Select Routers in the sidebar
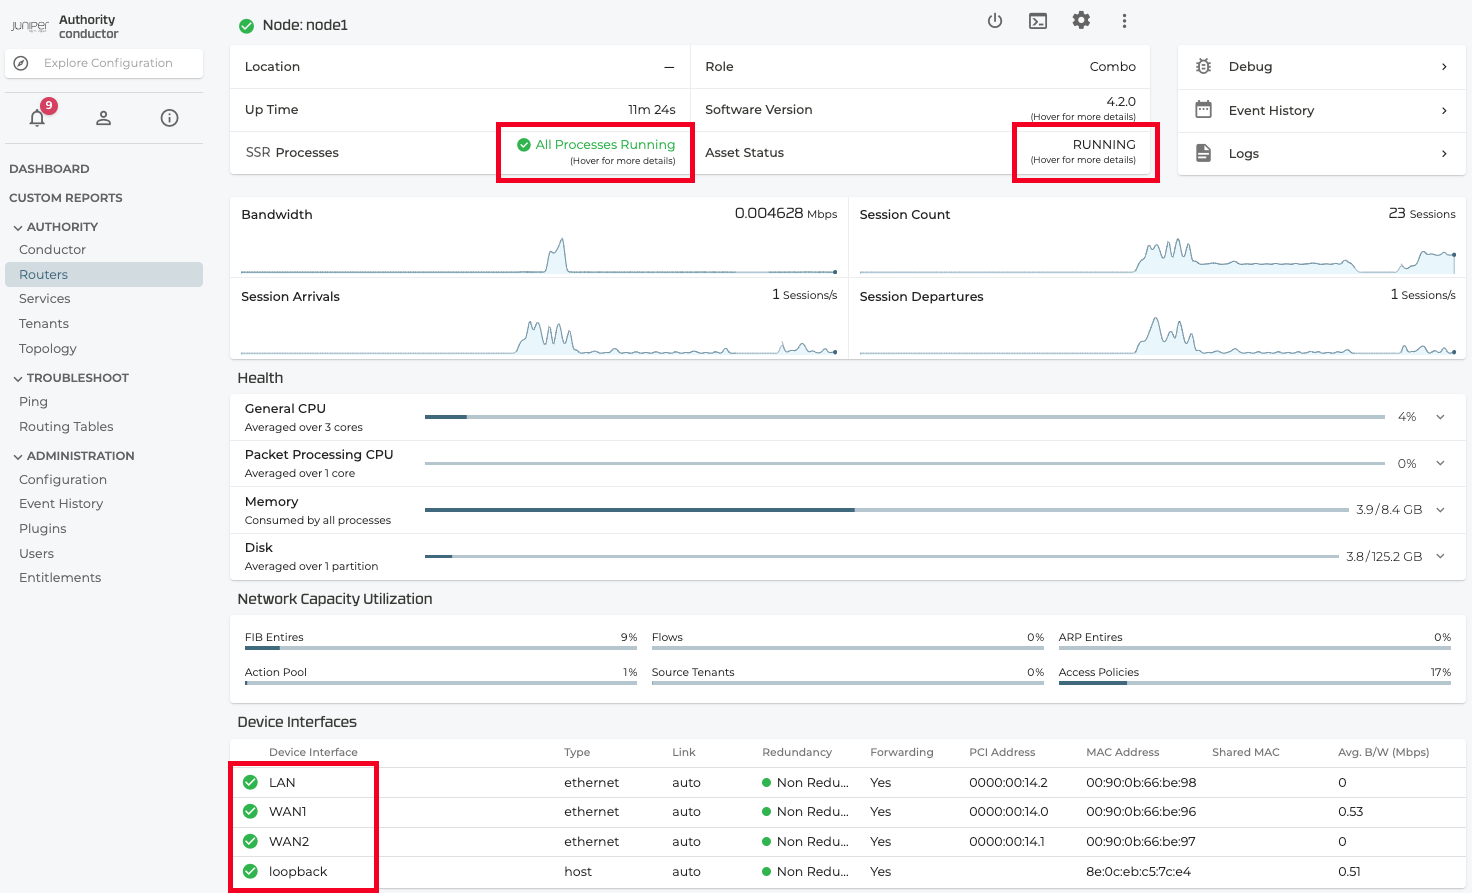Image resolution: width=1472 pixels, height=893 pixels. click(44, 275)
